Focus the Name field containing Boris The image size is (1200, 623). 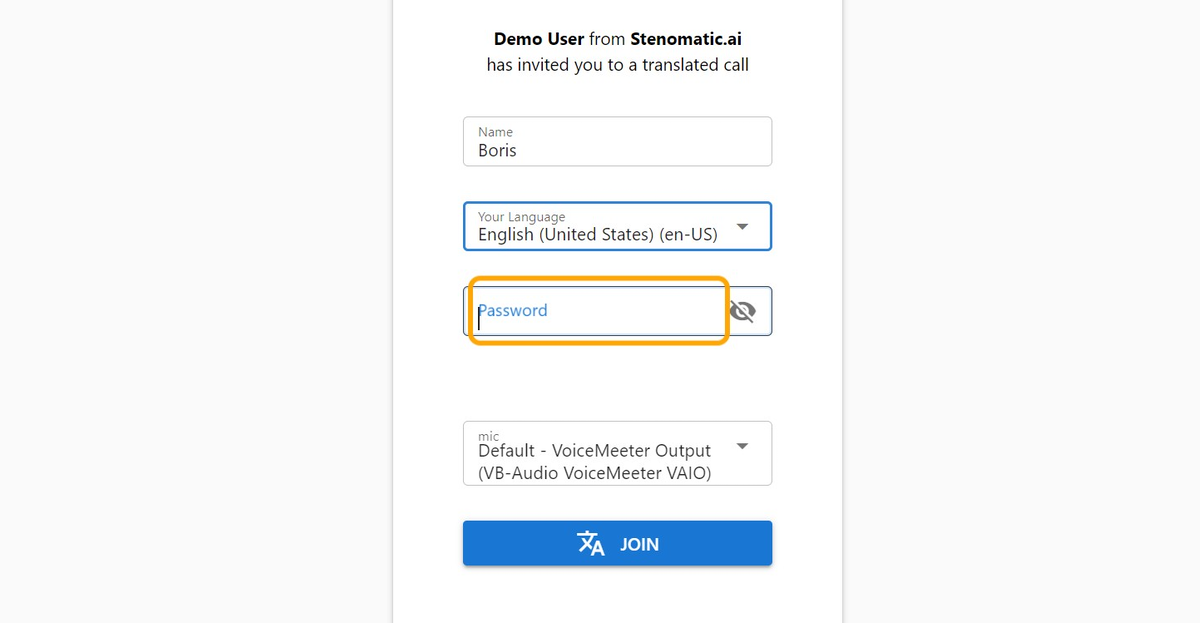(617, 142)
